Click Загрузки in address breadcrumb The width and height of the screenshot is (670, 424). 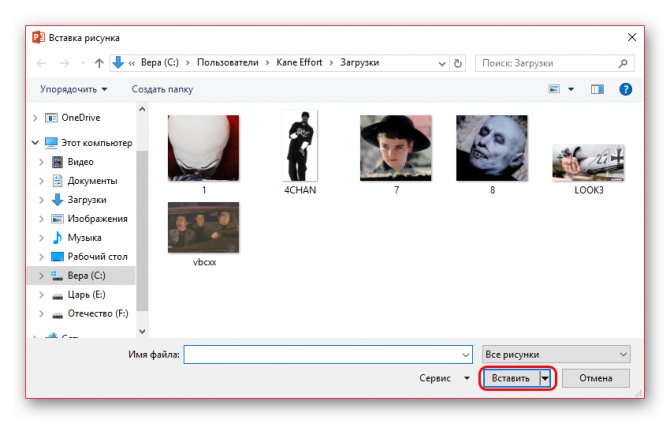pyautogui.click(x=359, y=62)
